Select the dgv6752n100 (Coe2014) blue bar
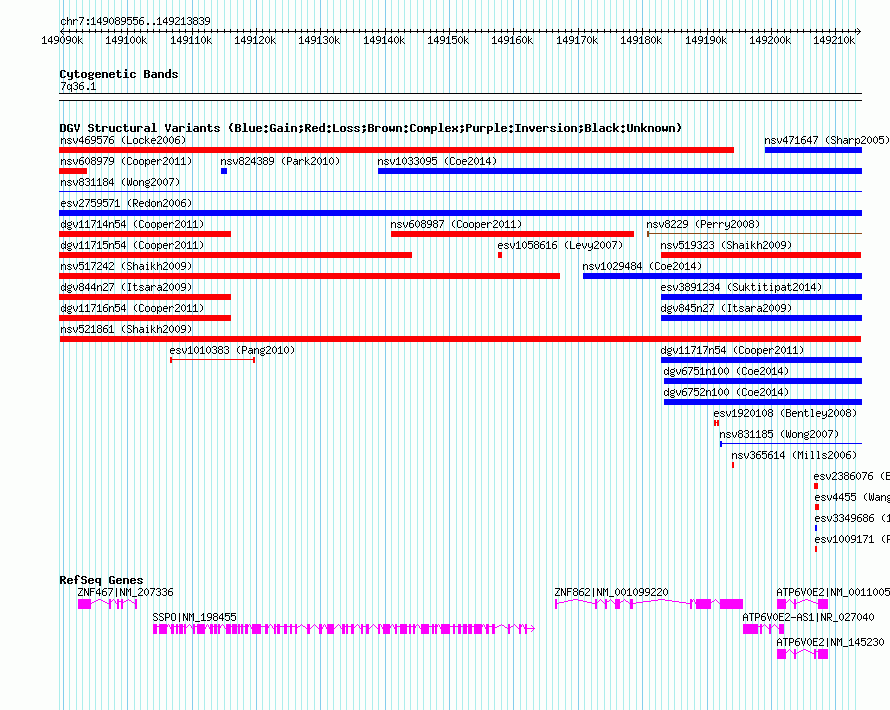 [763, 402]
